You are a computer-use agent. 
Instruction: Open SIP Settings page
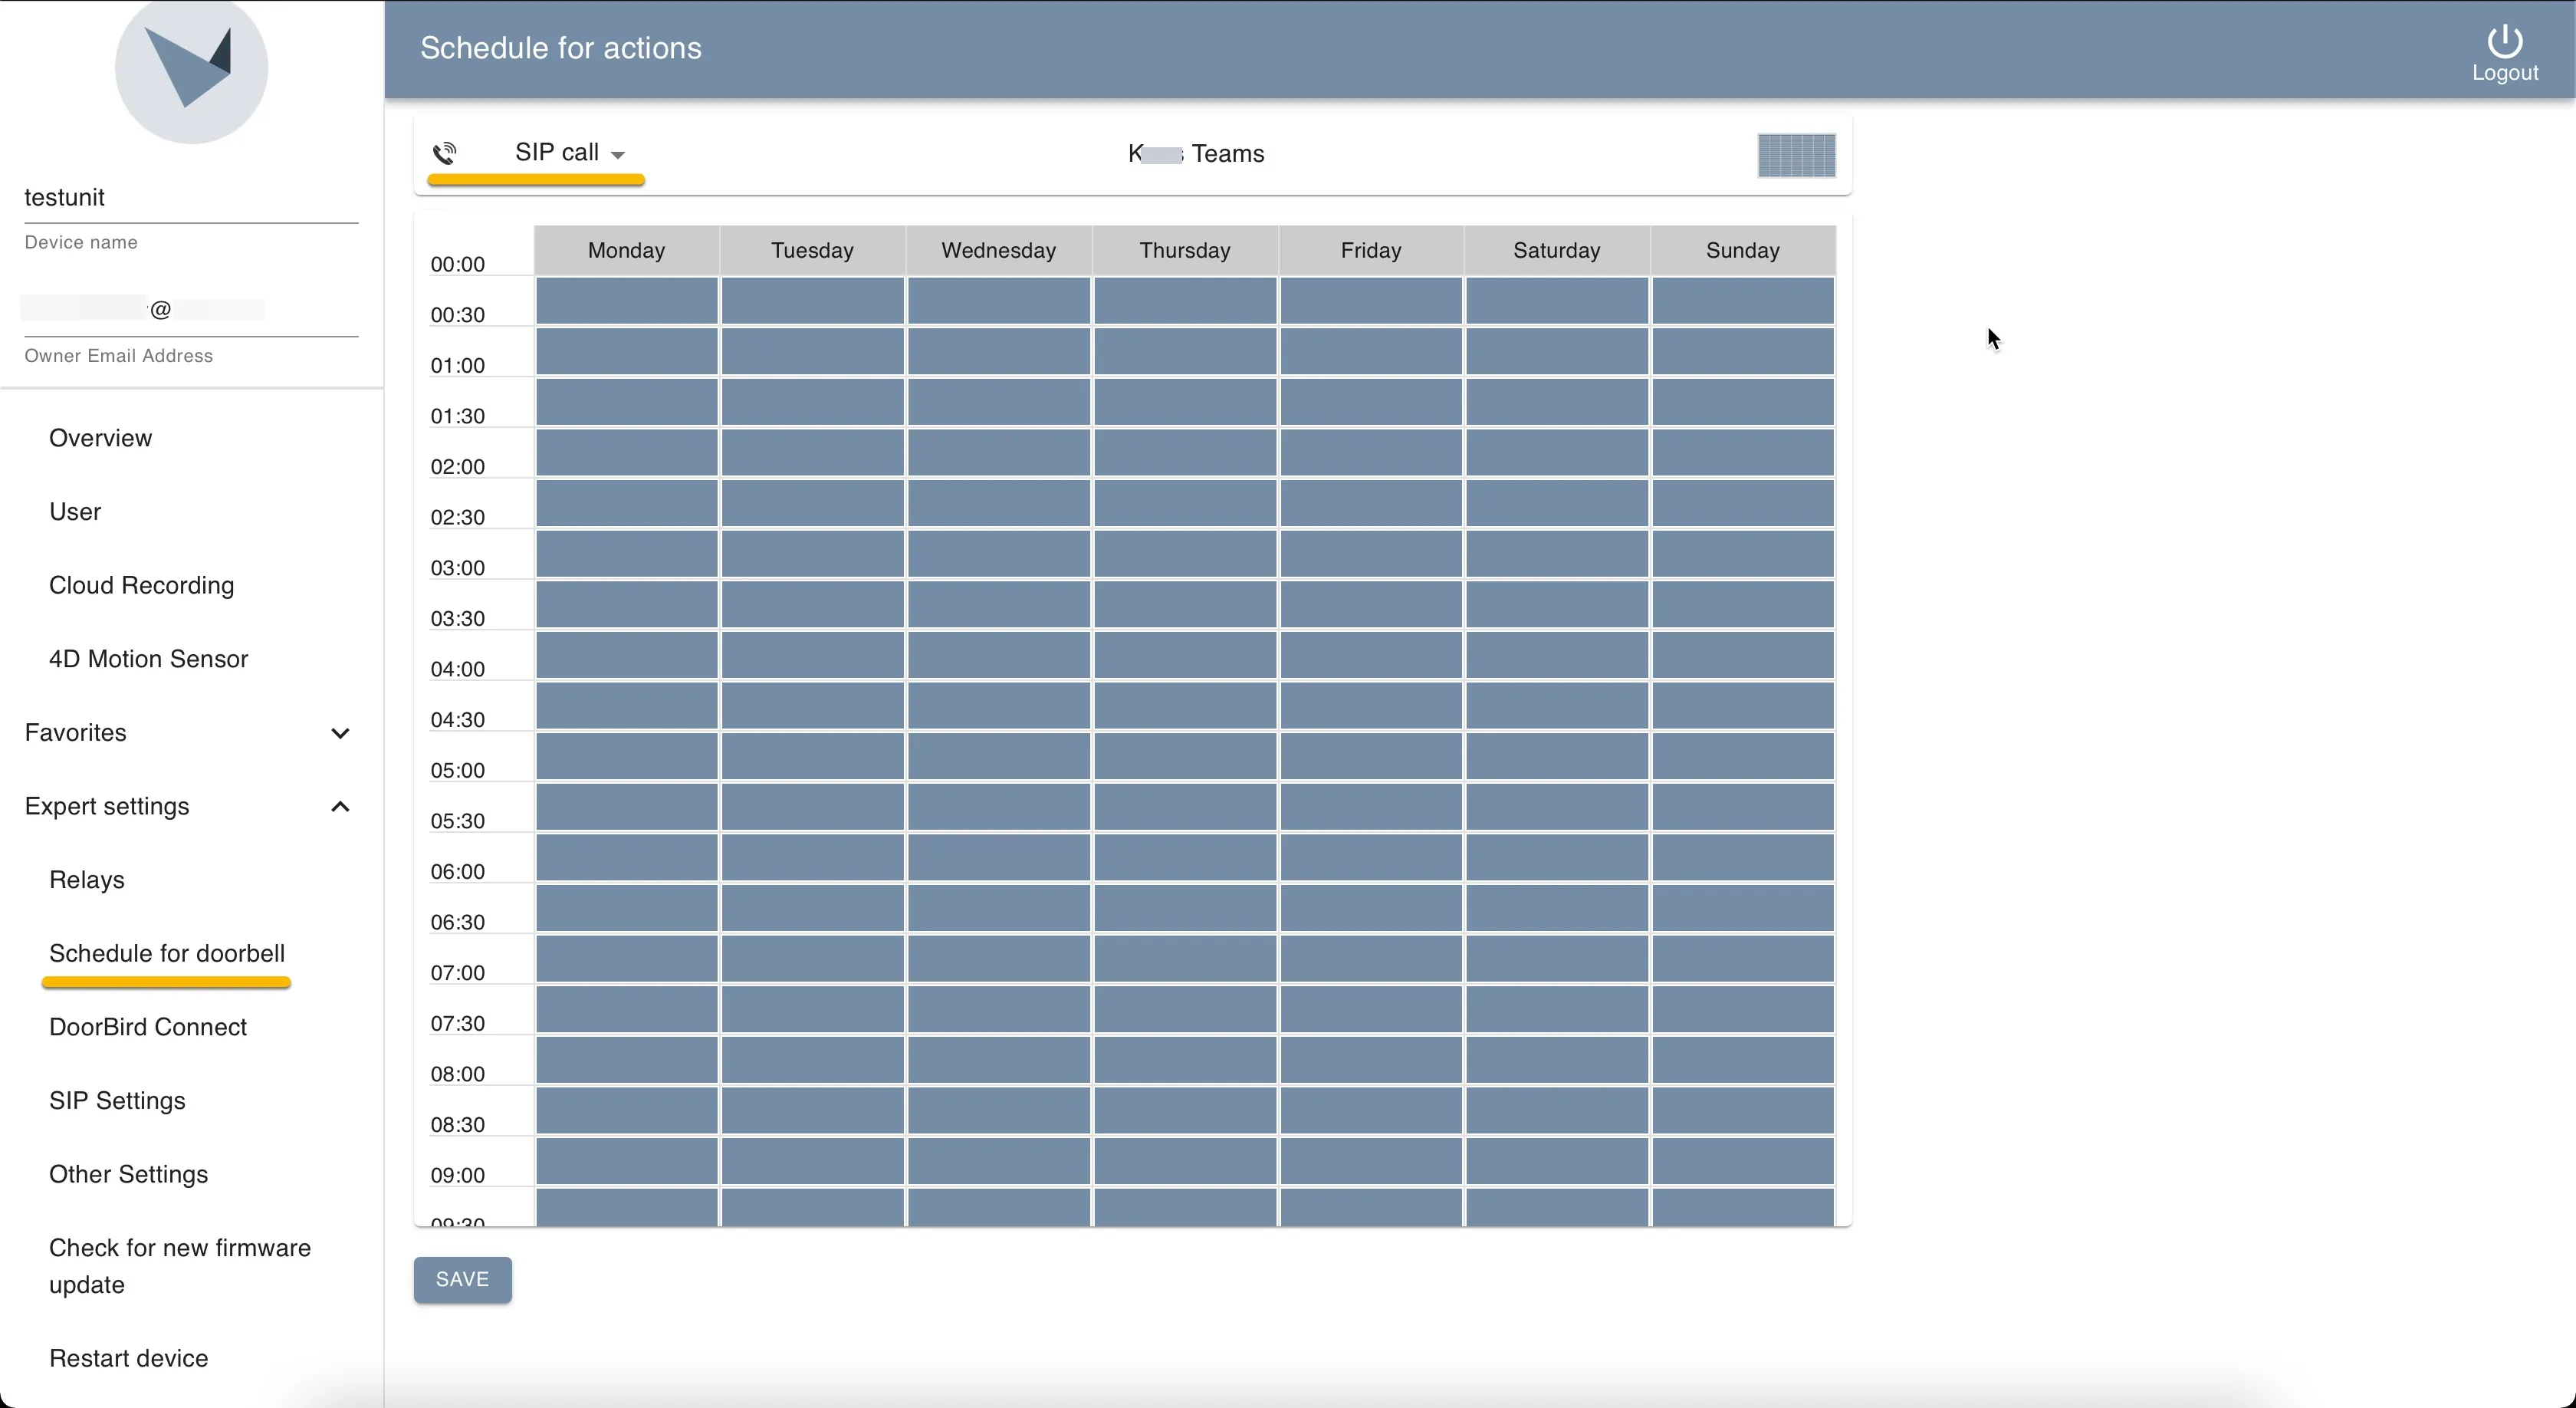point(117,1101)
